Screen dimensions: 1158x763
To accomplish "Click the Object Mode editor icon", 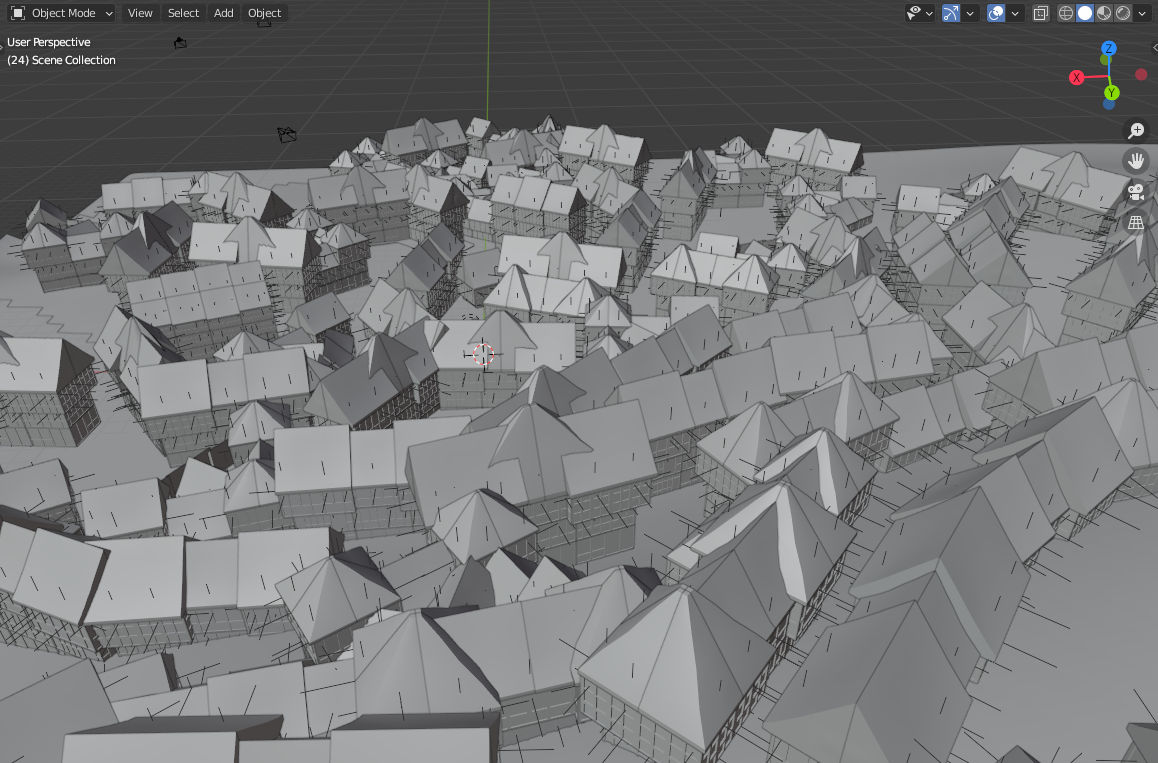I will (x=18, y=13).
